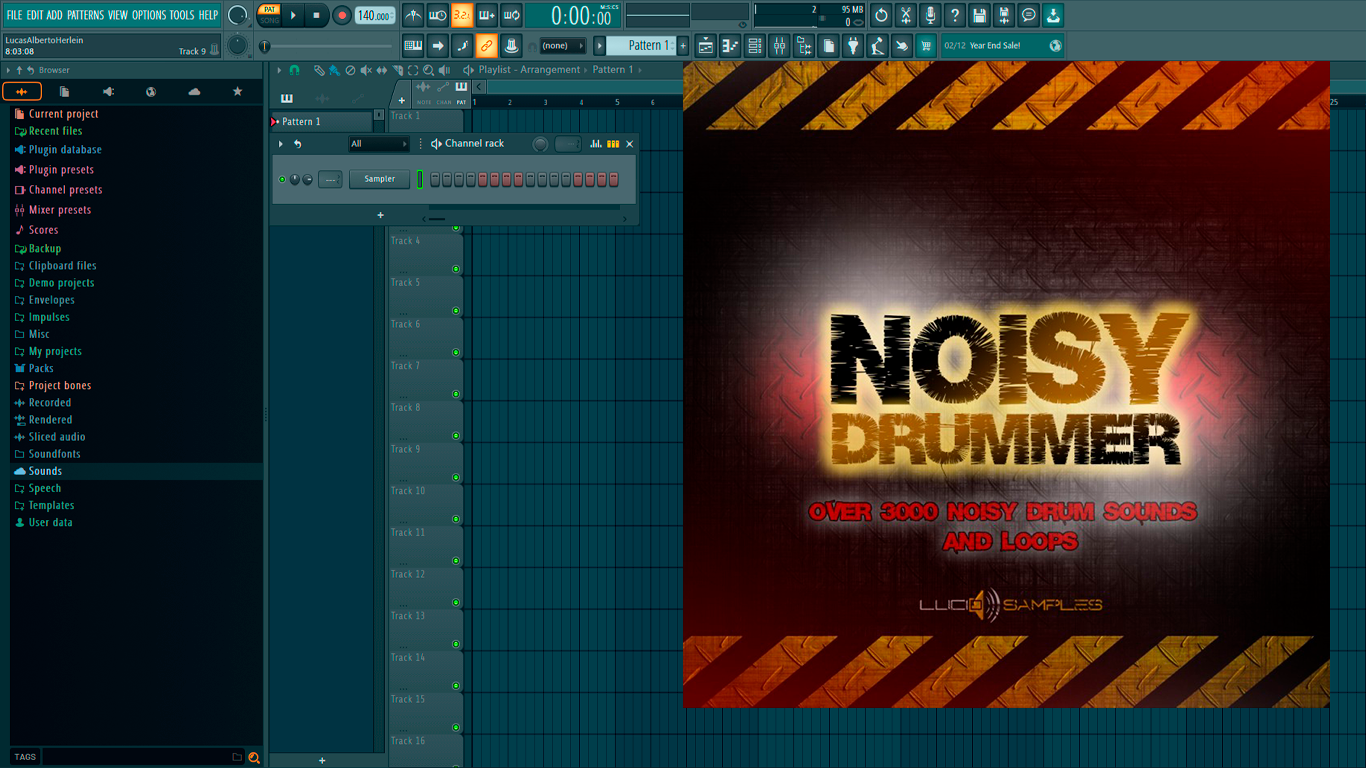Screen dimensions: 1366x768
Task: Open the TOOLS menu
Action: 182,15
